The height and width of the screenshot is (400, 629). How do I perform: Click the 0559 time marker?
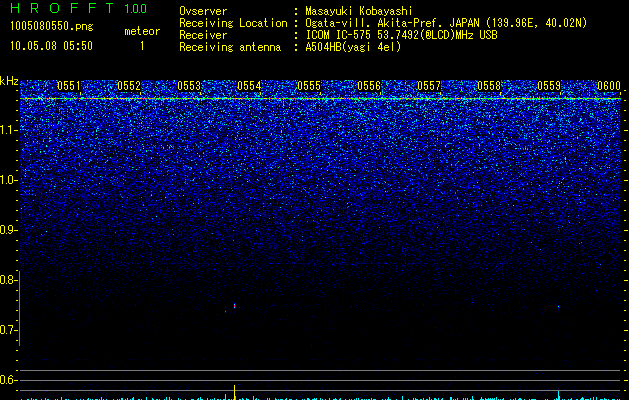(549, 86)
